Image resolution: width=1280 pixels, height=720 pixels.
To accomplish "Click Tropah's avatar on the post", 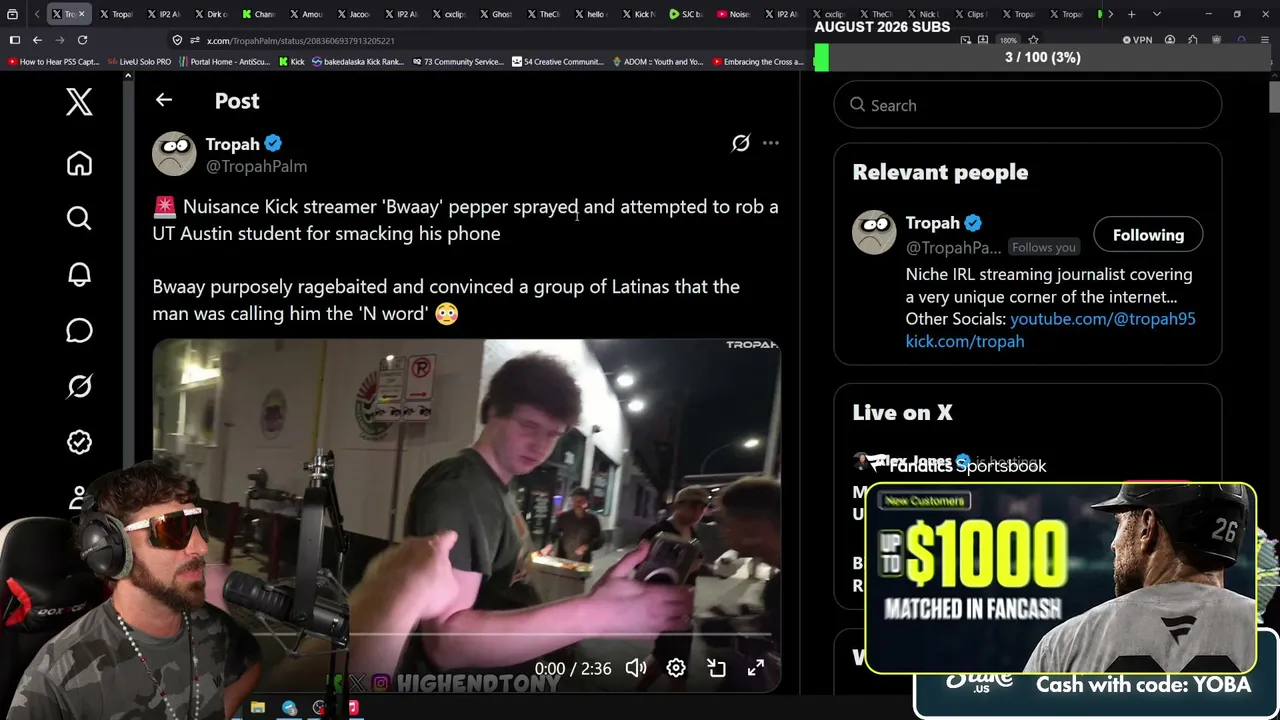I will coord(174,154).
